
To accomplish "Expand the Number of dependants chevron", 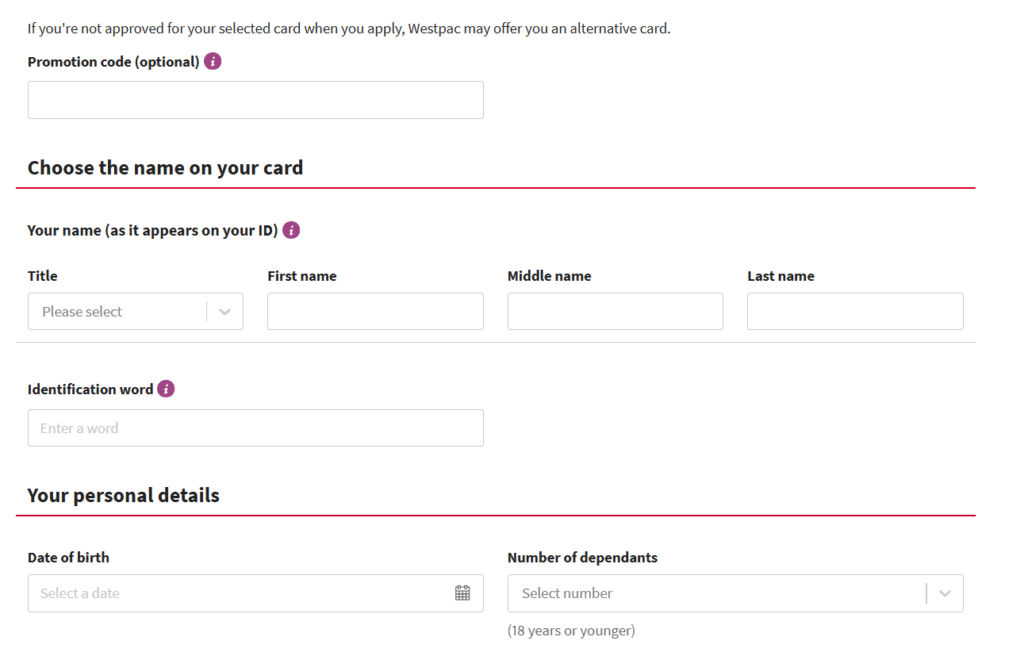I will tap(945, 593).
